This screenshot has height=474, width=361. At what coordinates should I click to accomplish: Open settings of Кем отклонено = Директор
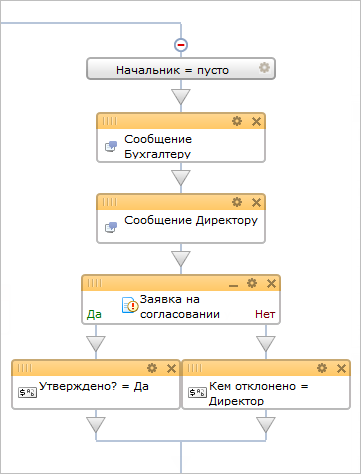[x=322, y=368]
